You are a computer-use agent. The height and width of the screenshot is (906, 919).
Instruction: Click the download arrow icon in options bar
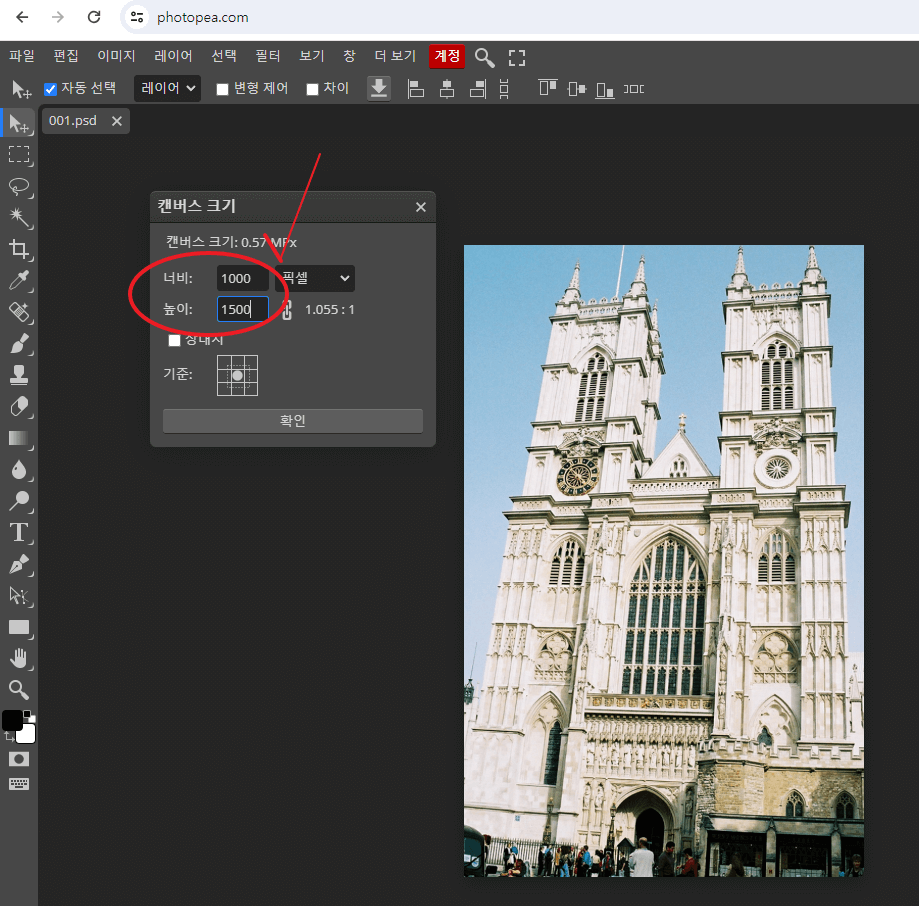pos(379,88)
